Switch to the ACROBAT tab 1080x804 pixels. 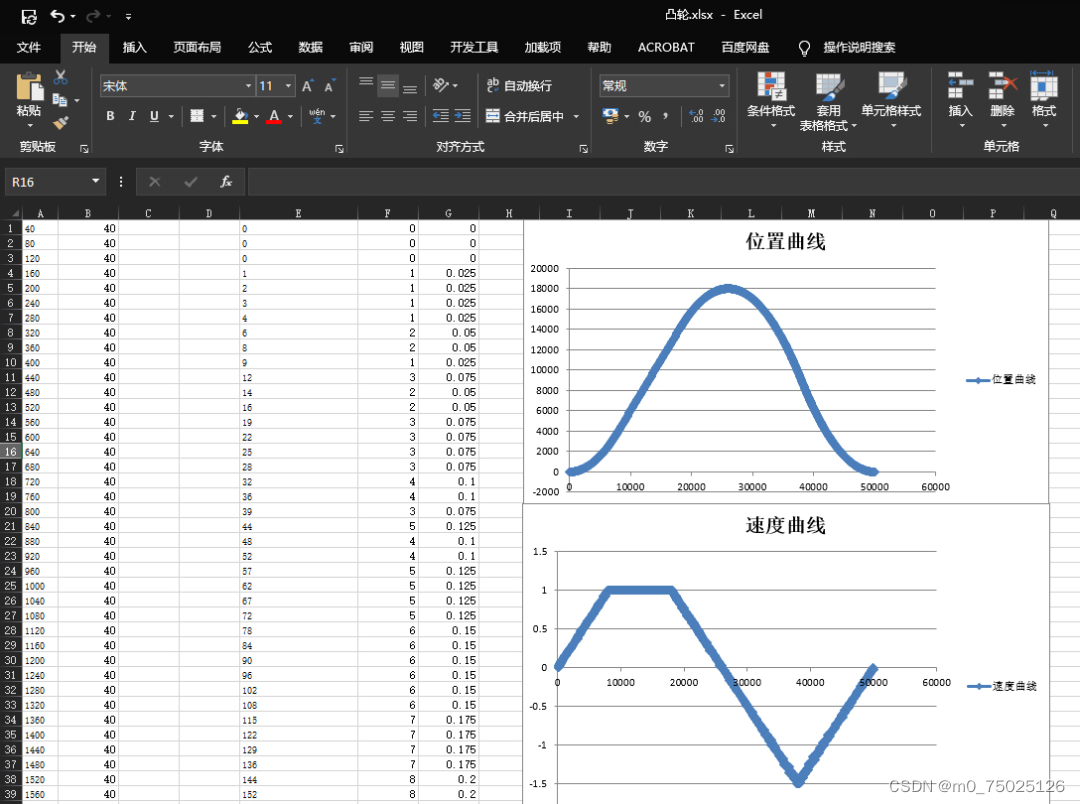(x=666, y=47)
